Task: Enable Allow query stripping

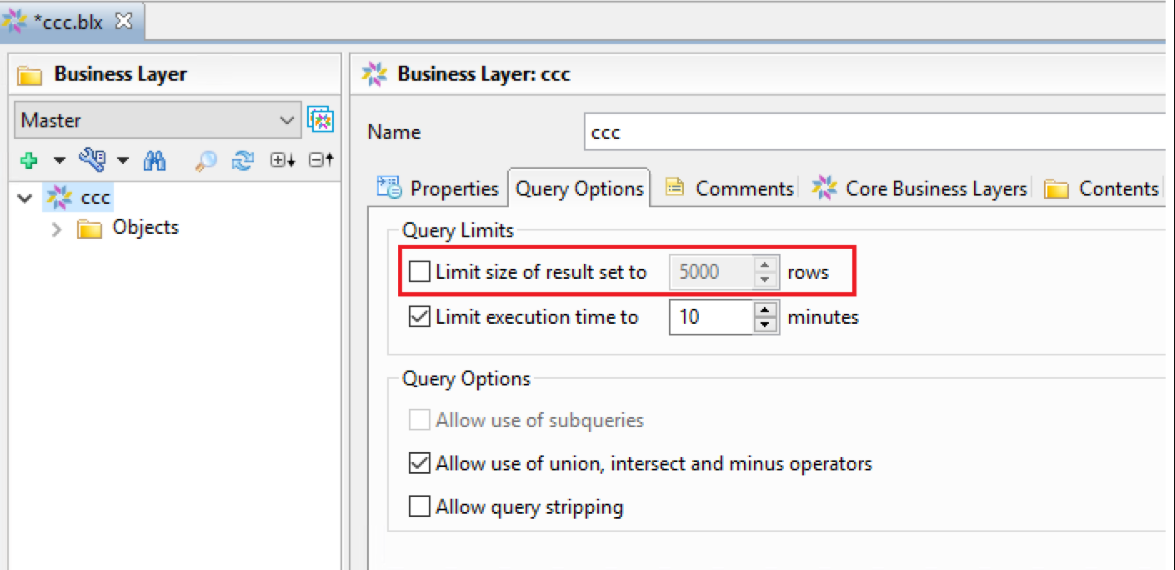Action: [420, 507]
